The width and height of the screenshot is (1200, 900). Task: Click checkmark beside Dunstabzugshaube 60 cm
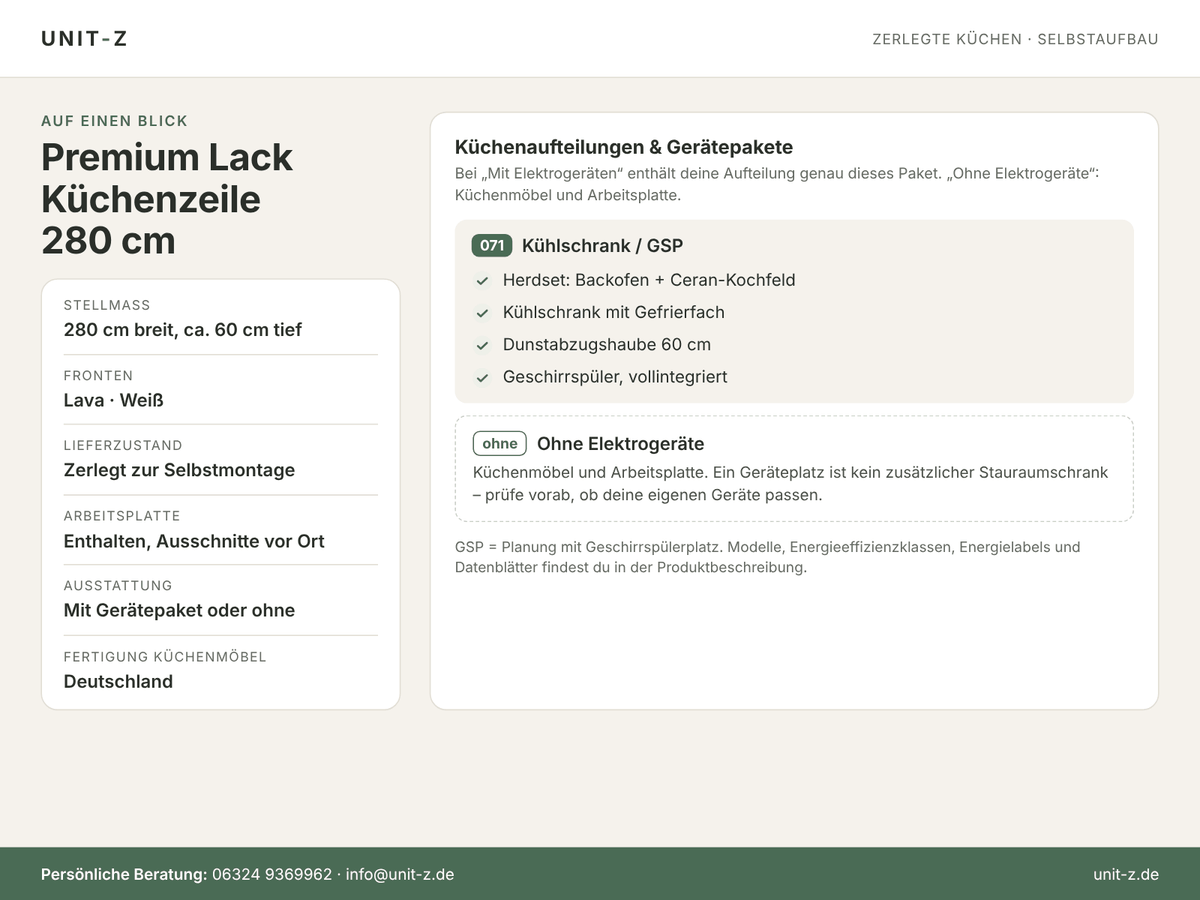click(482, 345)
